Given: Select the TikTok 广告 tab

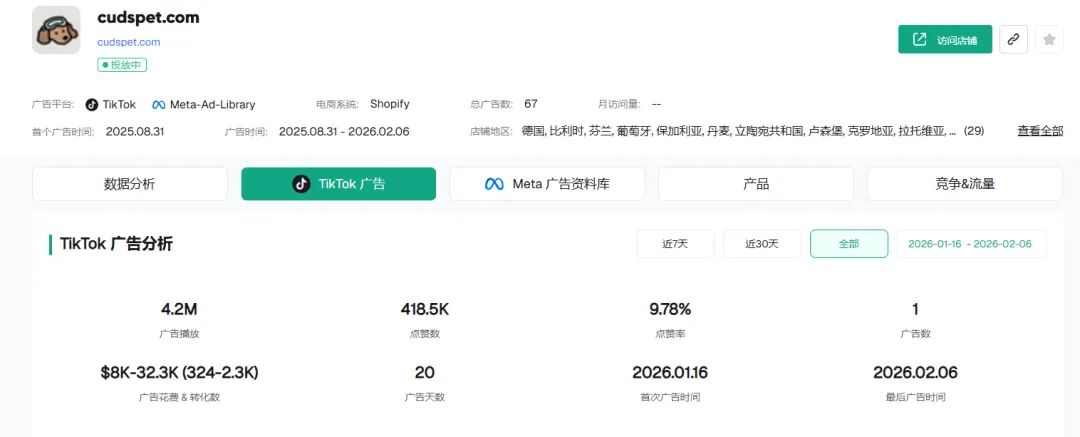Looking at the screenshot, I should pyautogui.click(x=338, y=184).
